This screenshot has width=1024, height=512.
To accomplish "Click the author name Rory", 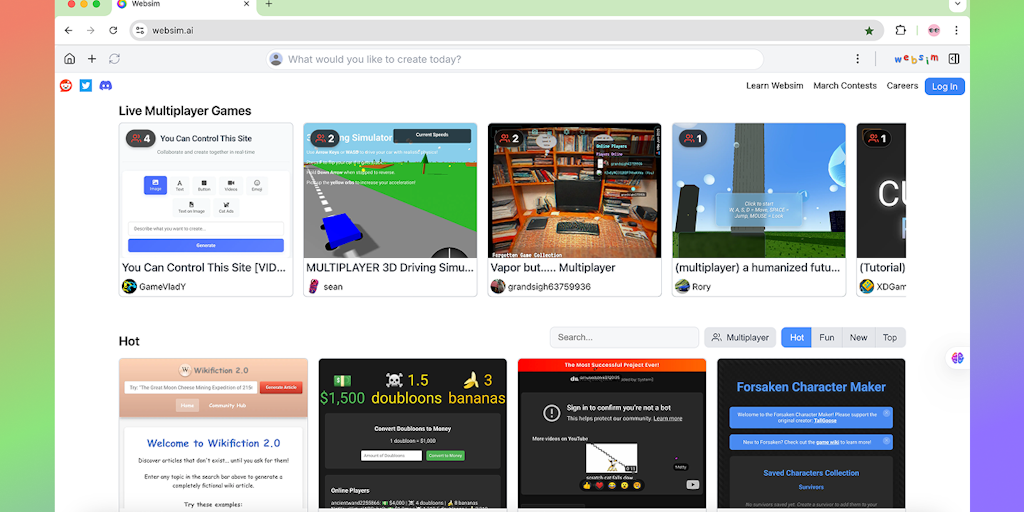I will coord(701,287).
